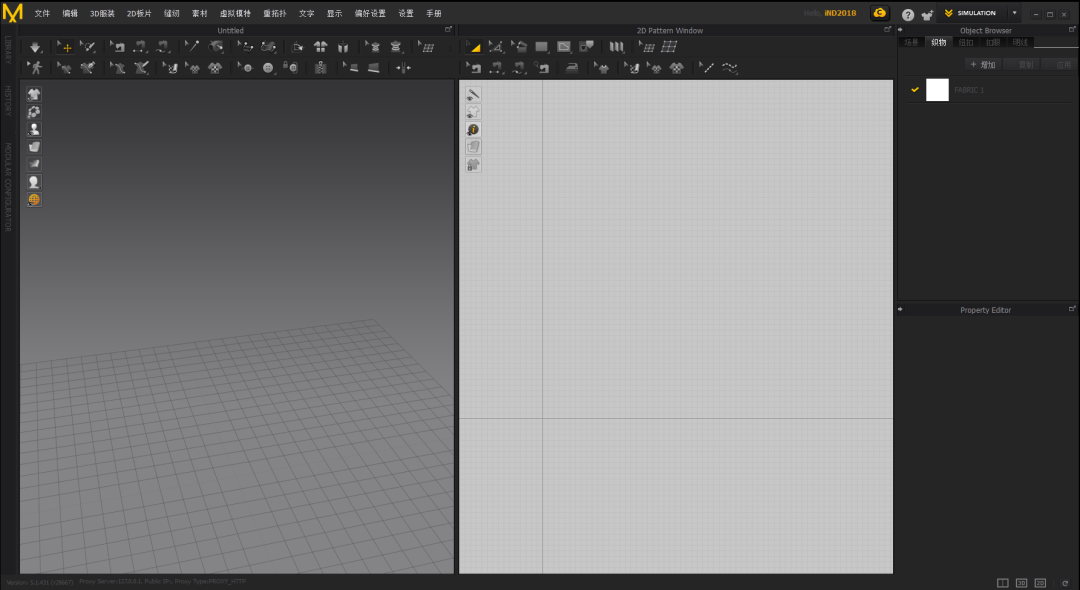This screenshot has height=590, width=1080.
Task: Select the Zipper tool icon
Action: 320,67
